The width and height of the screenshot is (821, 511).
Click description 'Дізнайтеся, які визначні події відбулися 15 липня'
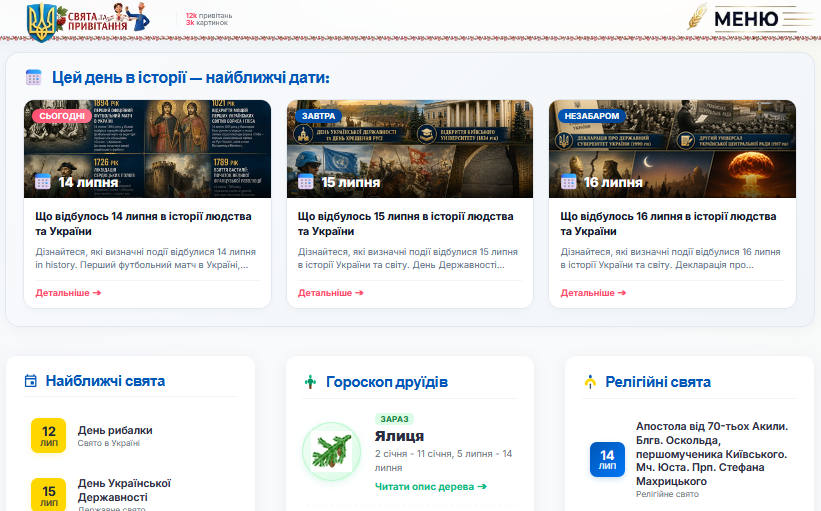pos(408,258)
